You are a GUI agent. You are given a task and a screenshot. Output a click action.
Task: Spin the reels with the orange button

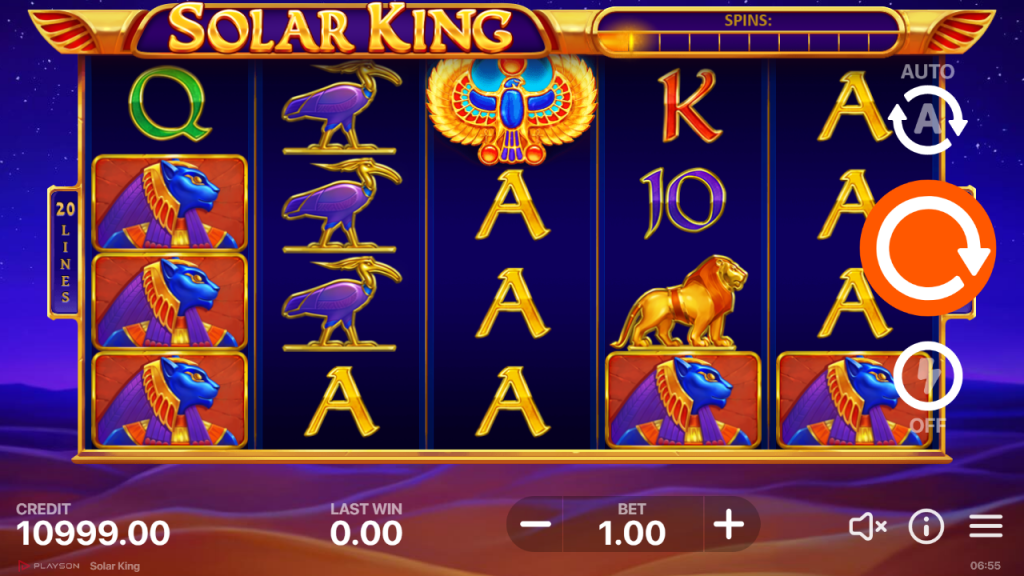coord(927,248)
